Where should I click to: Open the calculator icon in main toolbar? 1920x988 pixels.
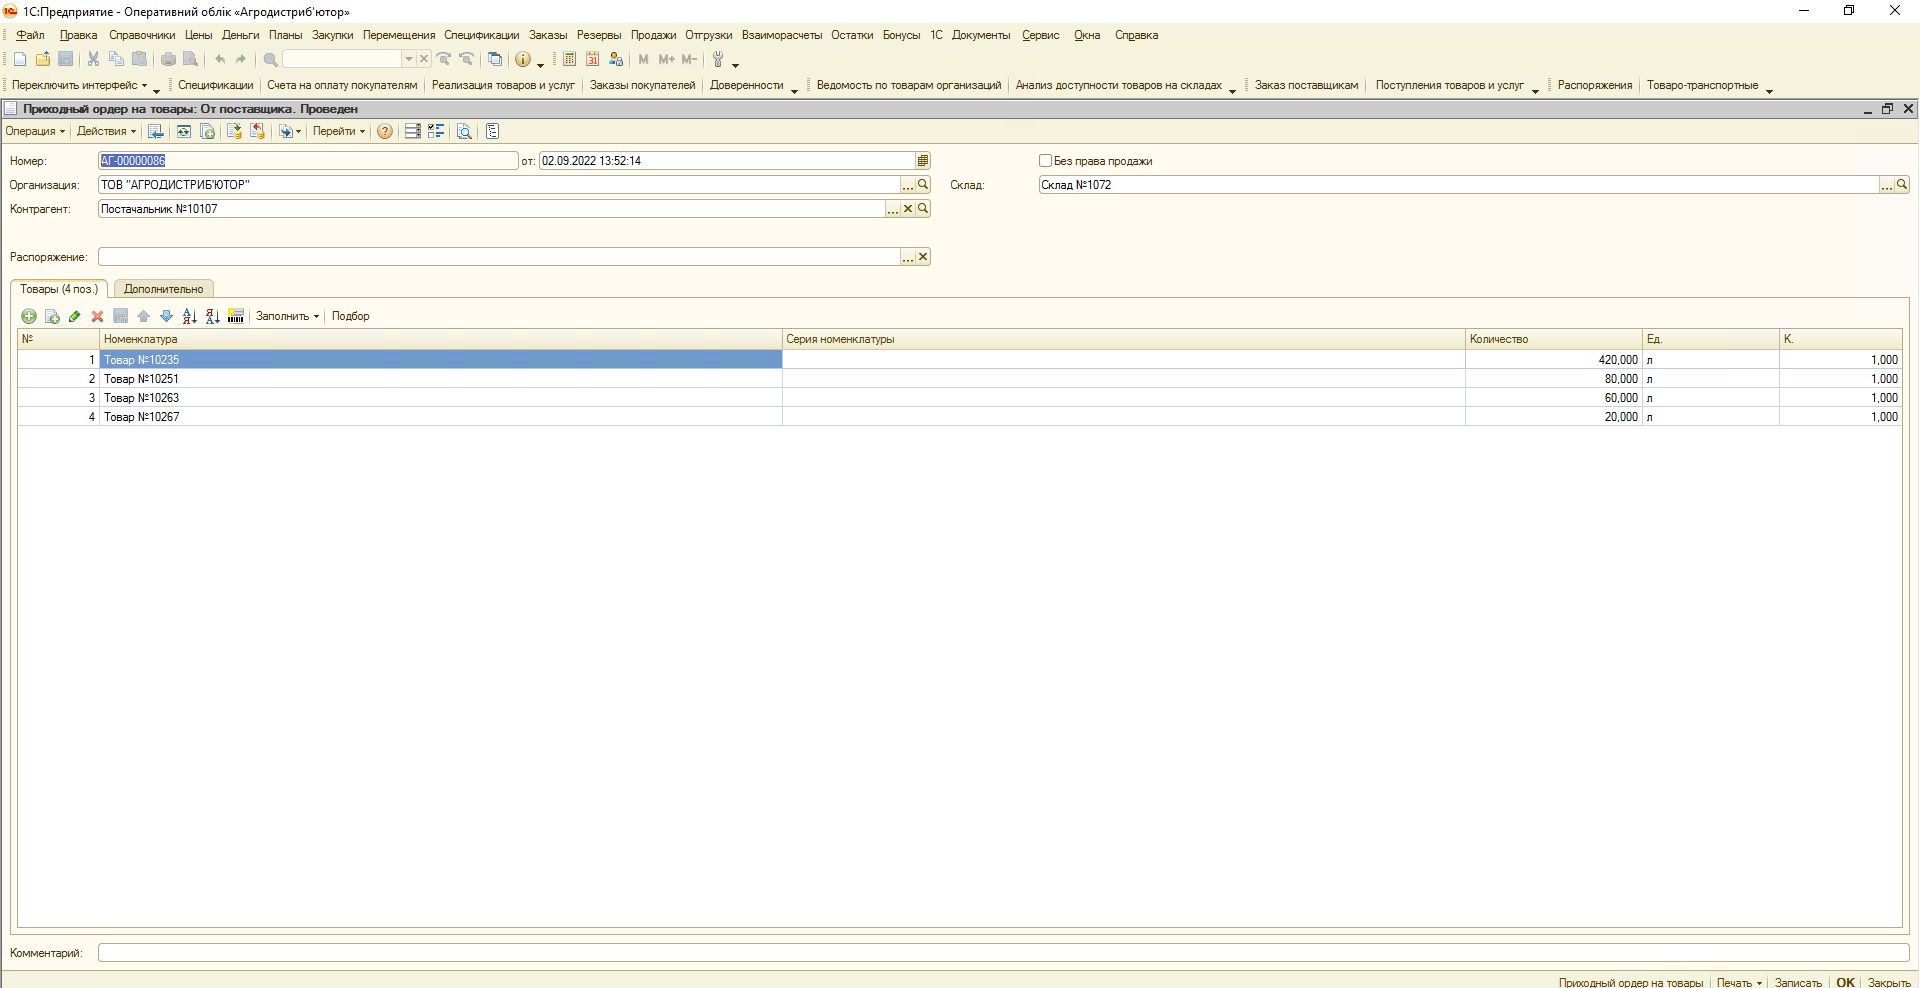pos(569,59)
